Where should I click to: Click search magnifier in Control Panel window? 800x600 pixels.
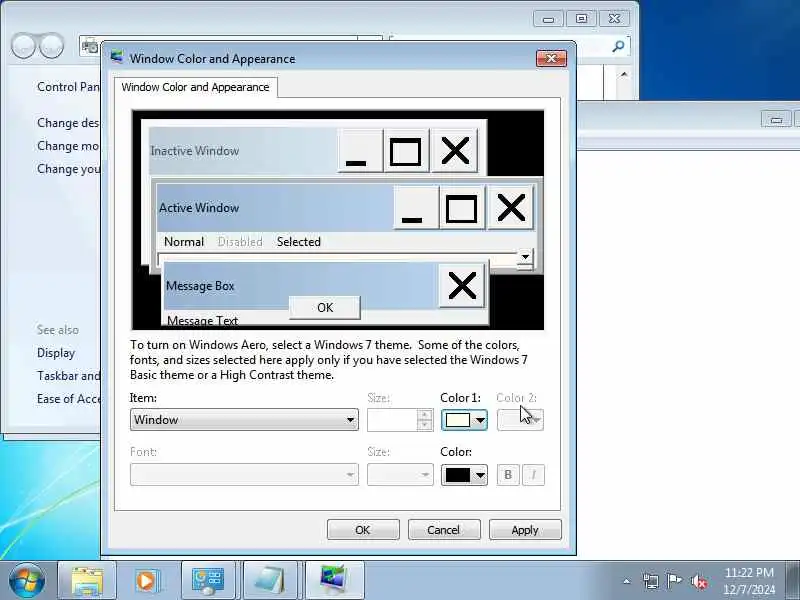pyautogui.click(x=618, y=47)
